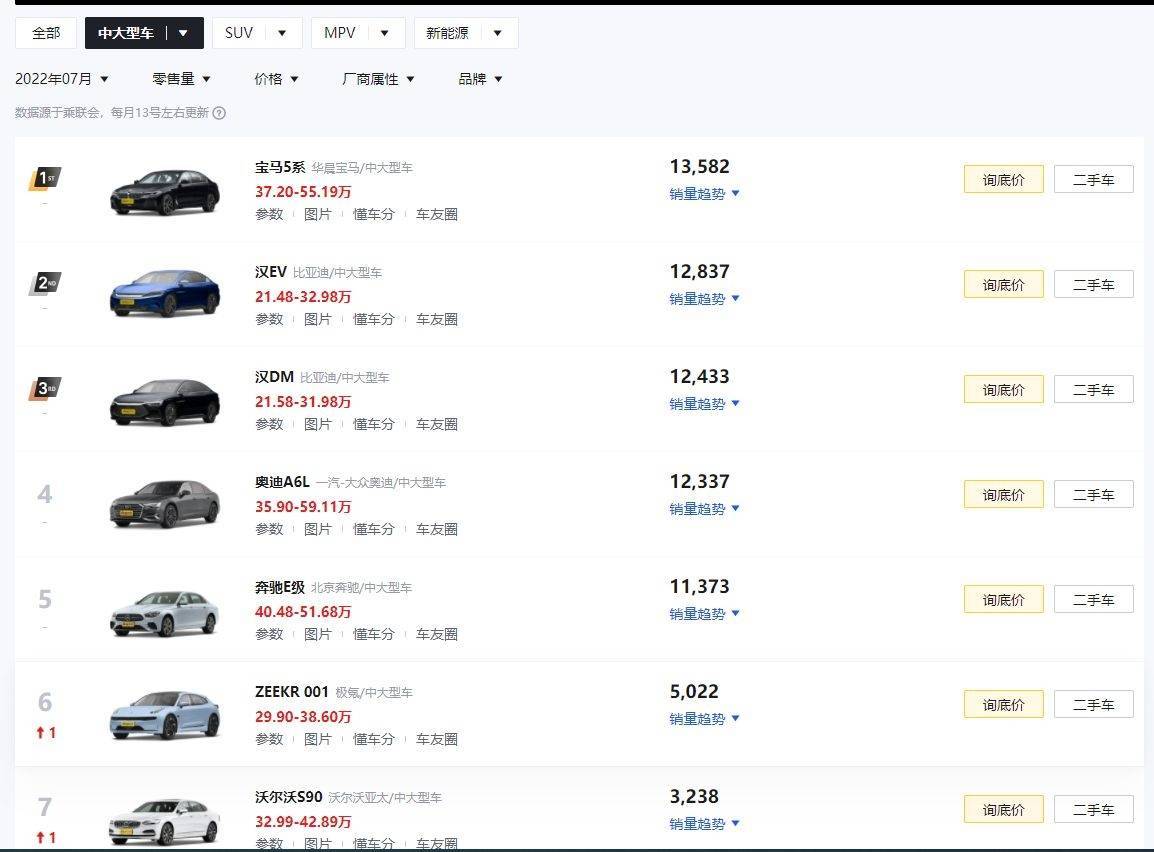Open the 奥迪A6L model title link
The width and height of the screenshot is (1154, 852).
pos(282,482)
